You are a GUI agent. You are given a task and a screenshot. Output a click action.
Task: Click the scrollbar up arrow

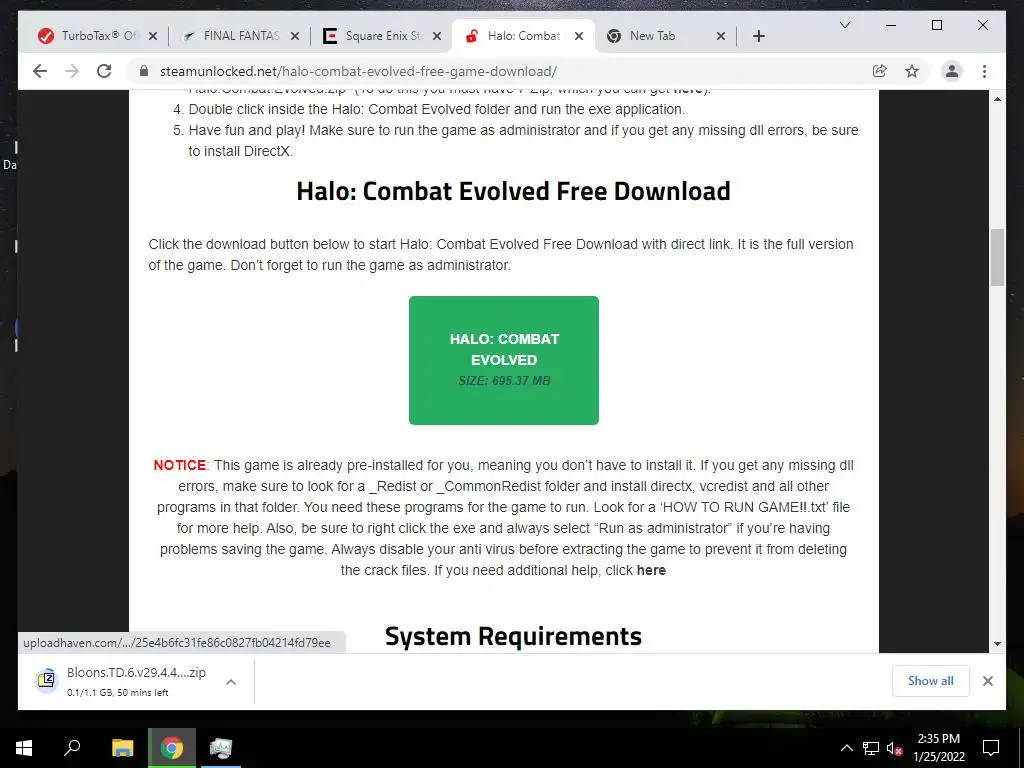pyautogui.click(x=997, y=99)
